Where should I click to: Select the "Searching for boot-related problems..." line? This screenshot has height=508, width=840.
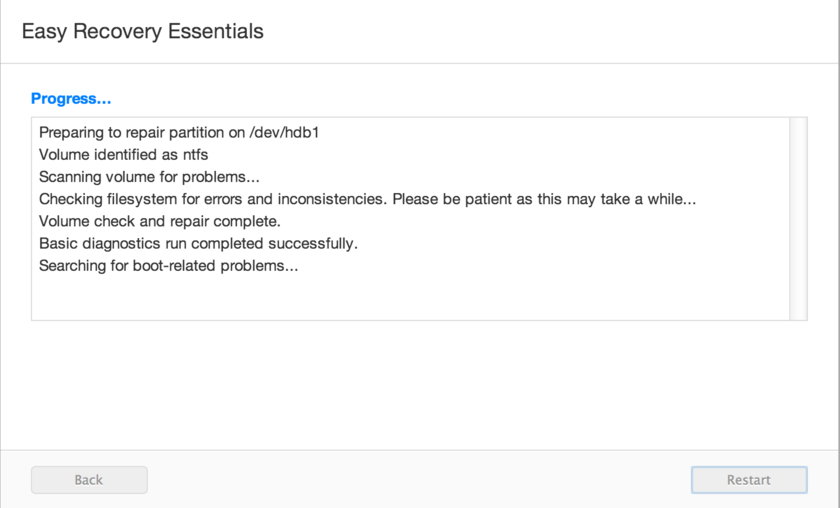tap(169, 266)
